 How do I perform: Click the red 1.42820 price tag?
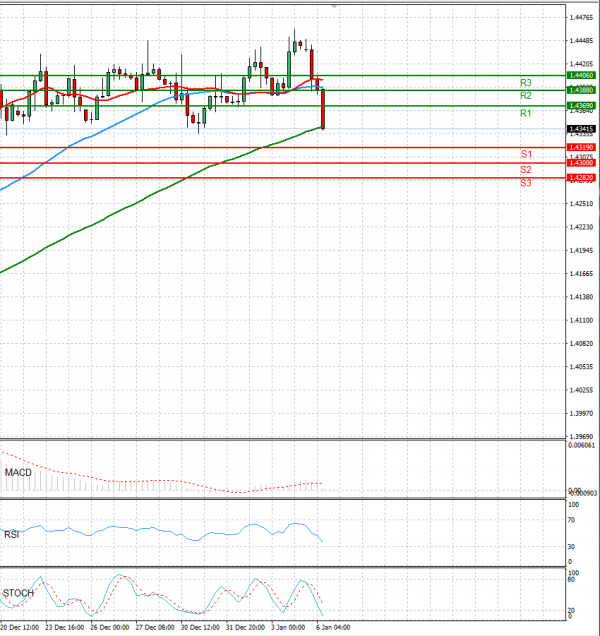pyautogui.click(x=581, y=178)
